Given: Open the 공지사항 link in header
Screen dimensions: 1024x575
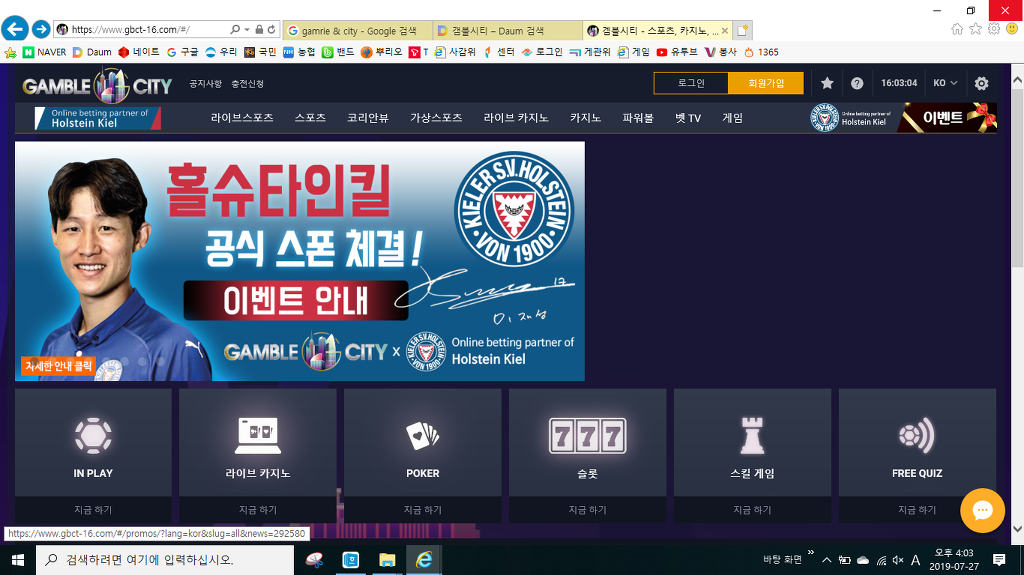Looking at the screenshot, I should tap(206, 84).
